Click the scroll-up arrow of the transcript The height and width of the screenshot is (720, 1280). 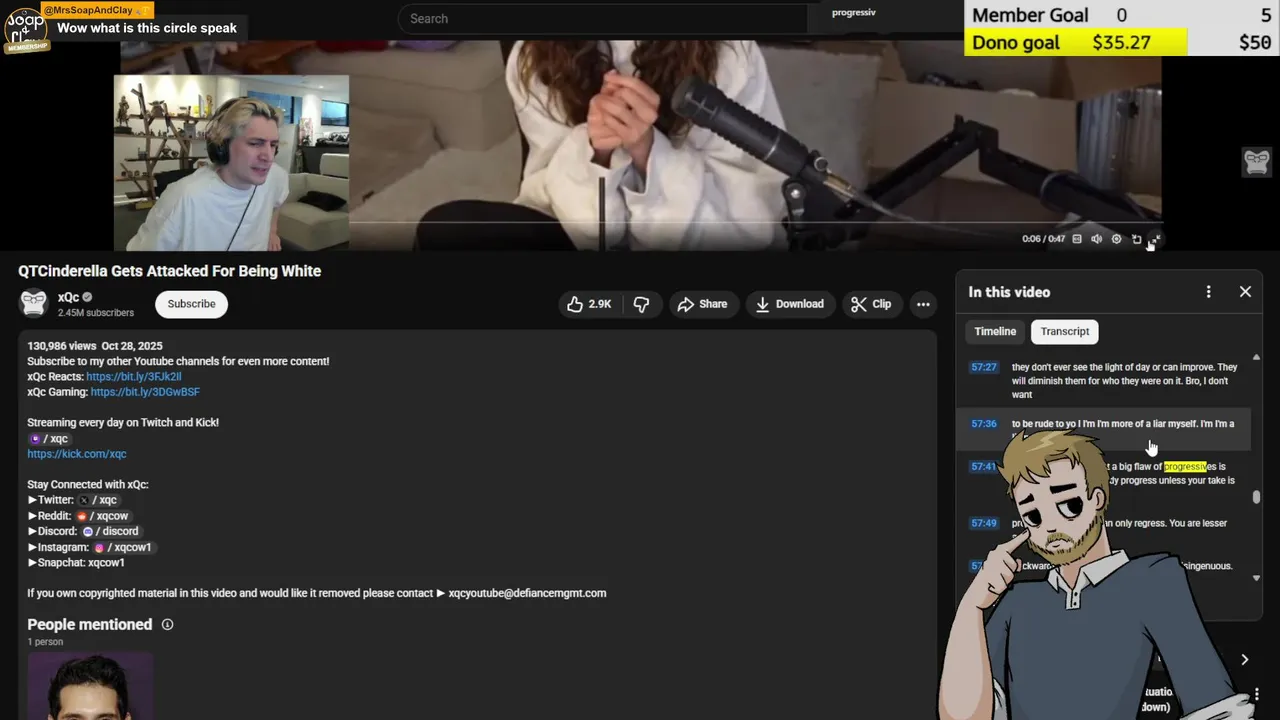tap(1256, 357)
